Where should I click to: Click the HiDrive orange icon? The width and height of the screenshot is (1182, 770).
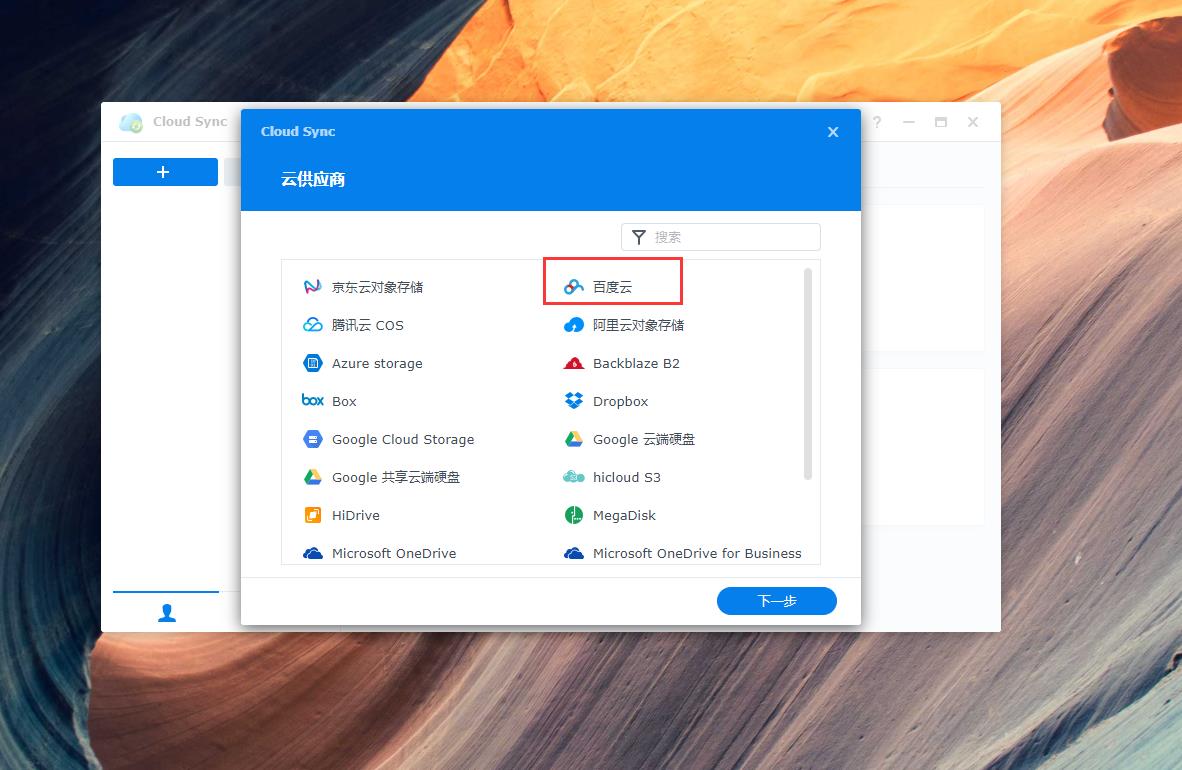click(x=312, y=515)
